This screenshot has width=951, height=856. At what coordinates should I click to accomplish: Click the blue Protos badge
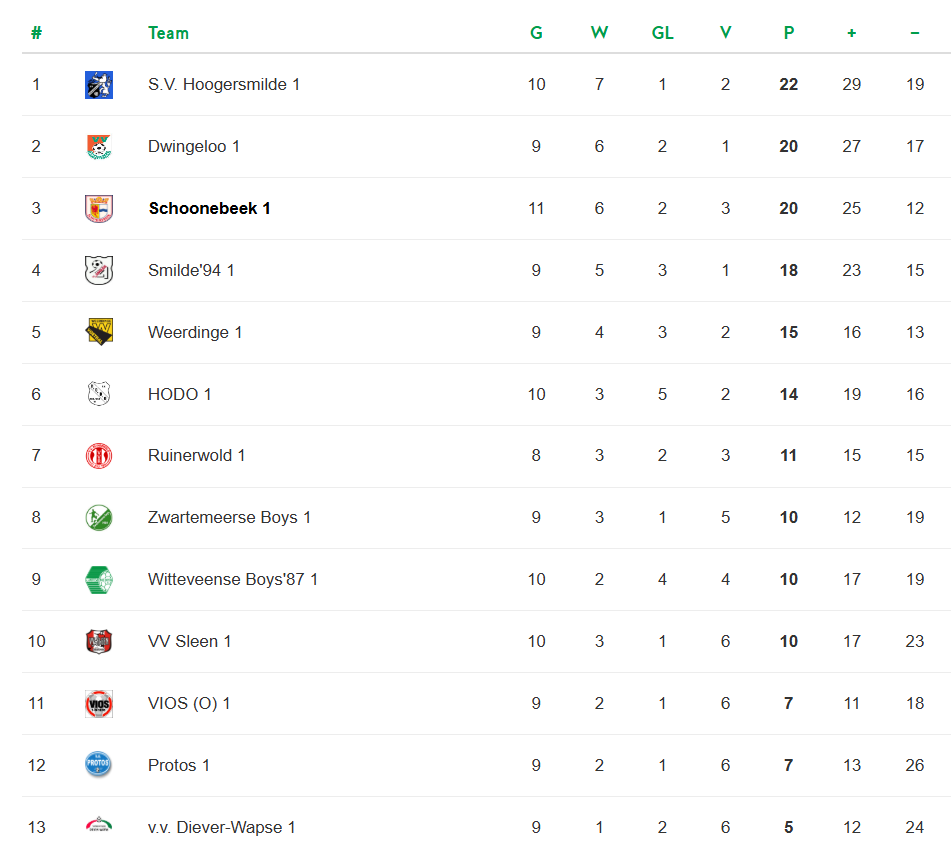point(99,766)
